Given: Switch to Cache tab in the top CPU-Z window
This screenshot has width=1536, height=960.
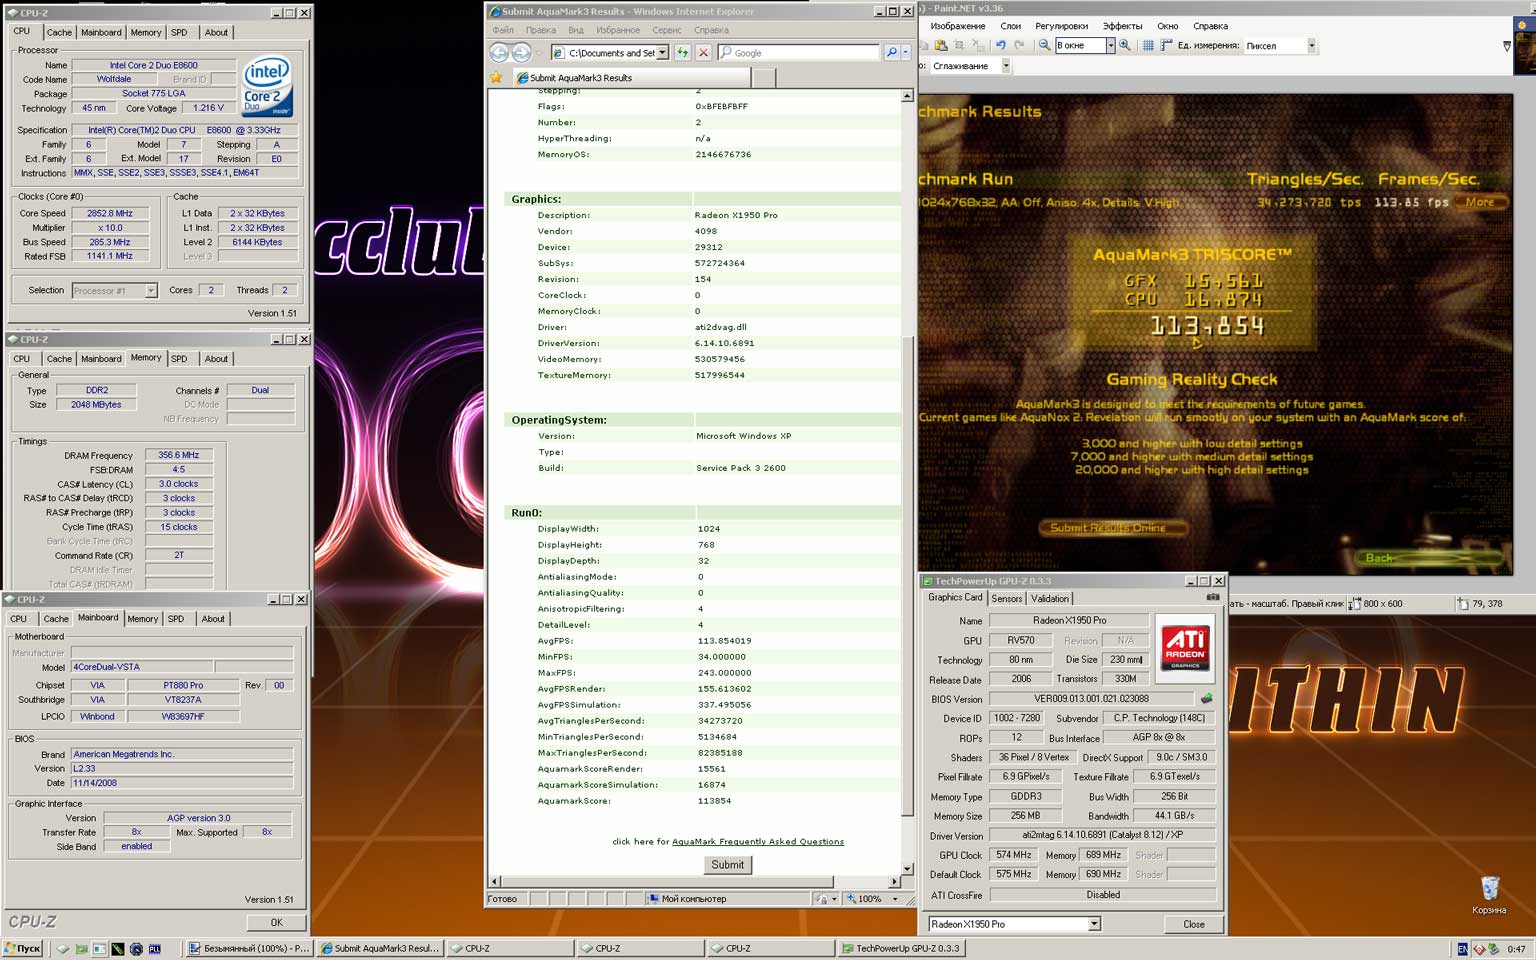Looking at the screenshot, I should 59,32.
